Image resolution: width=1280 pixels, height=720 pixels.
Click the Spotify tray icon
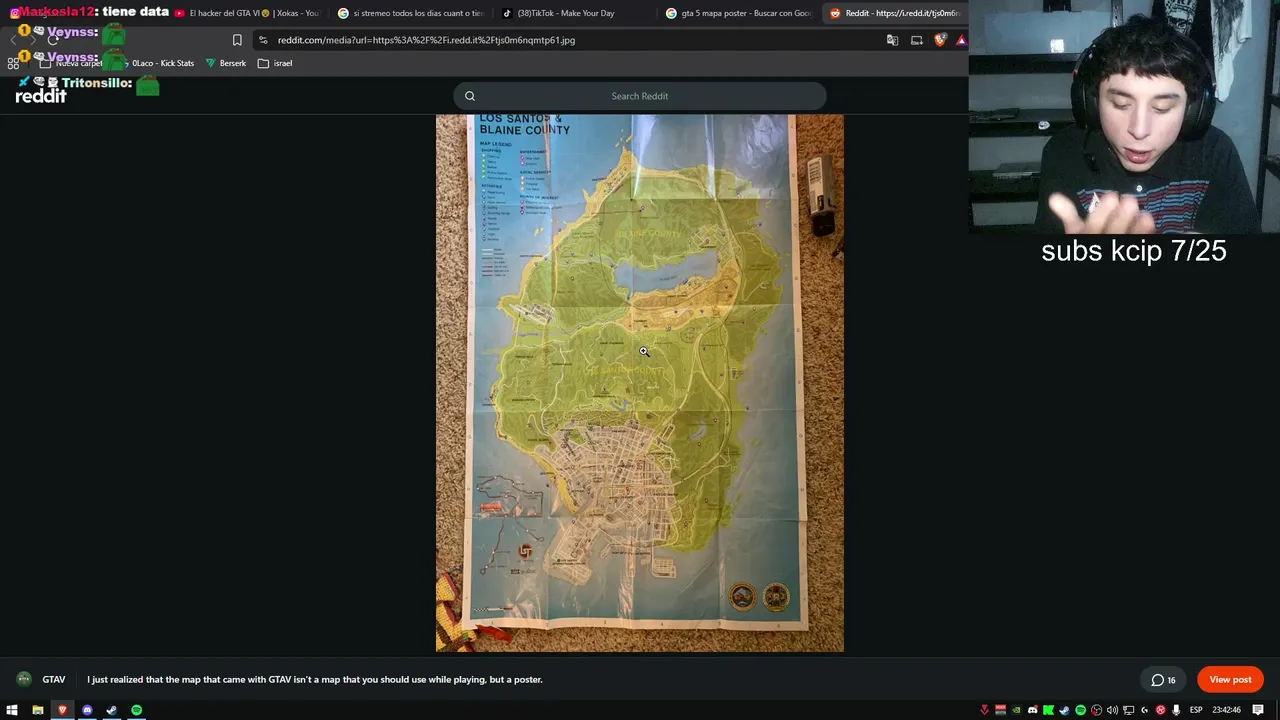click(1080, 710)
